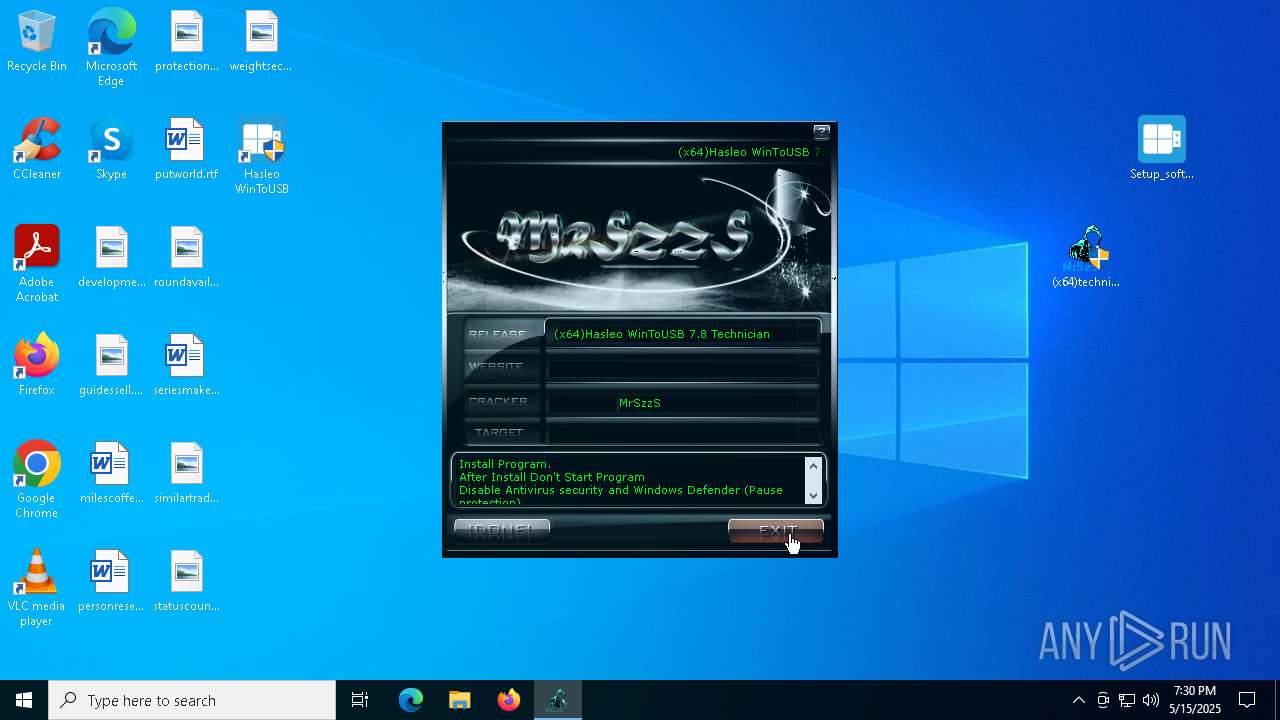Viewport: 1280px width, 720px height.
Task: Open Task View on the taskbar
Action: pyautogui.click(x=360, y=700)
